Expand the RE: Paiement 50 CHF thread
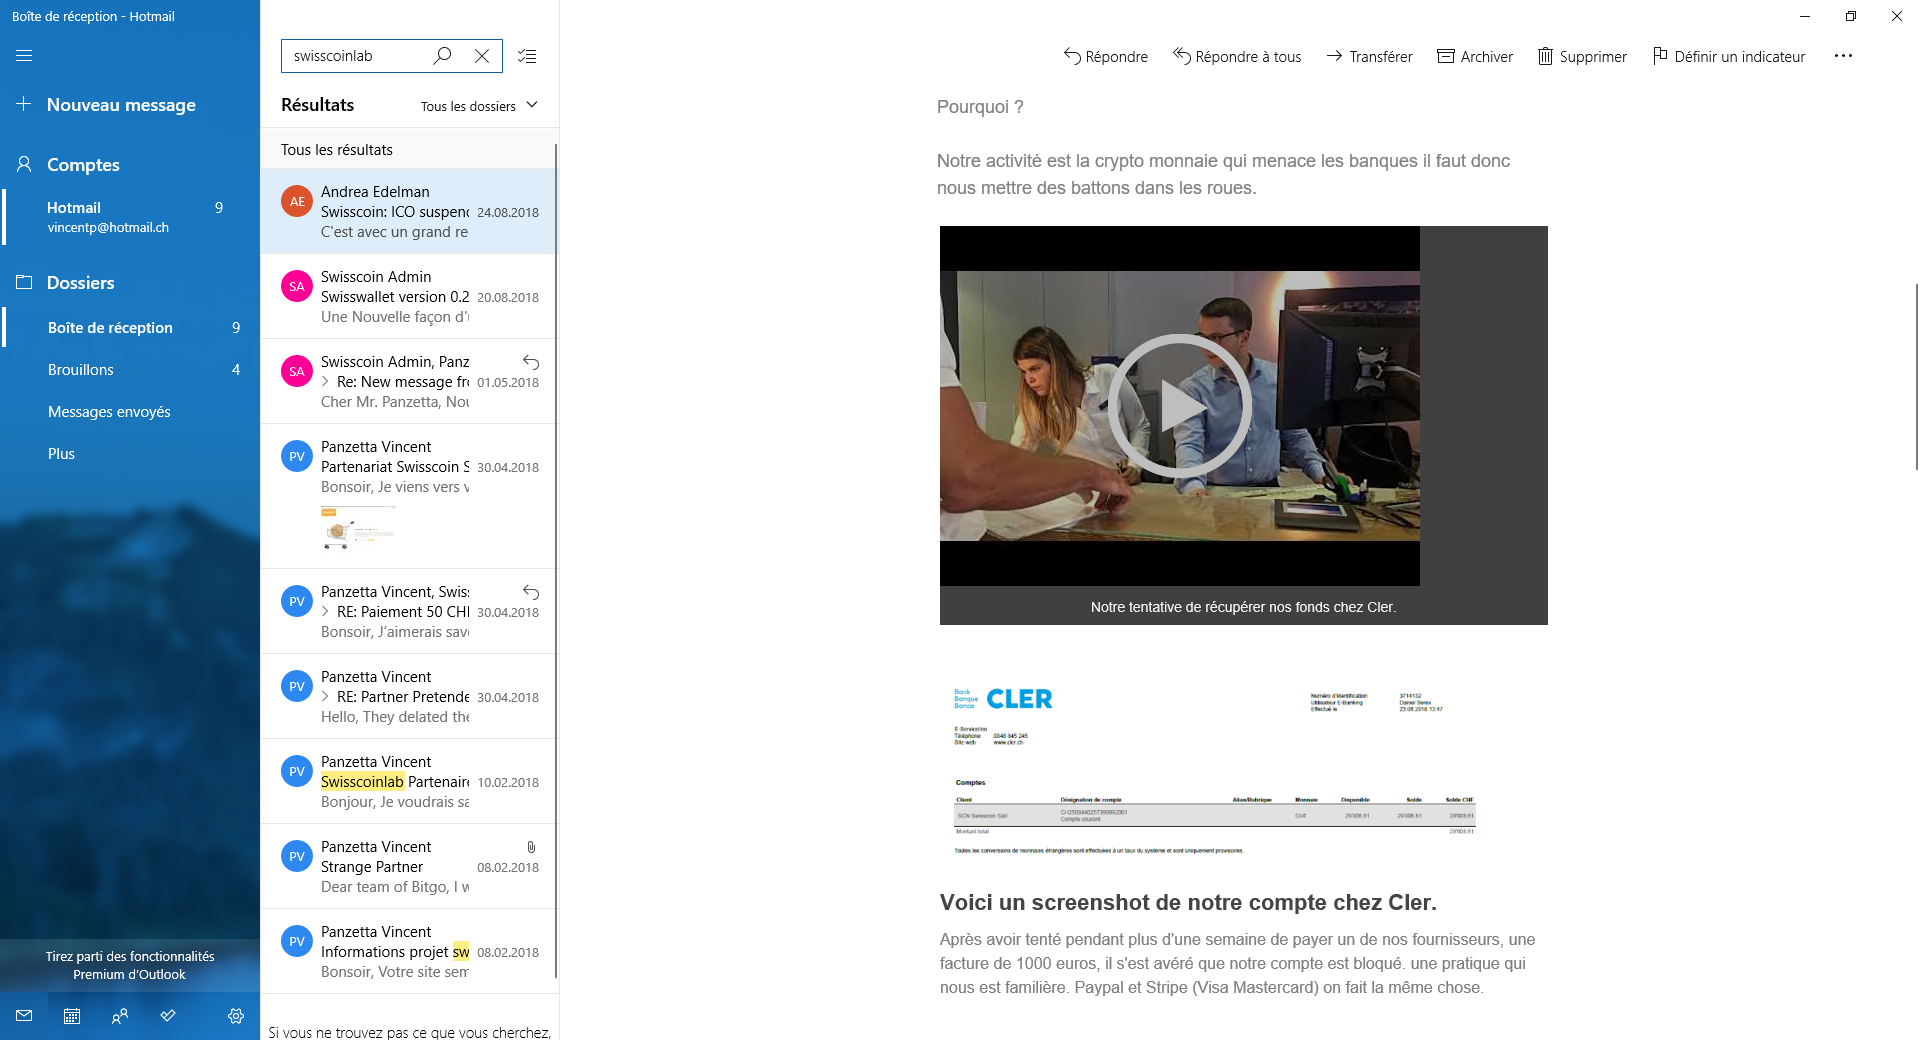This screenshot has width=1920, height=1040. pos(326,612)
